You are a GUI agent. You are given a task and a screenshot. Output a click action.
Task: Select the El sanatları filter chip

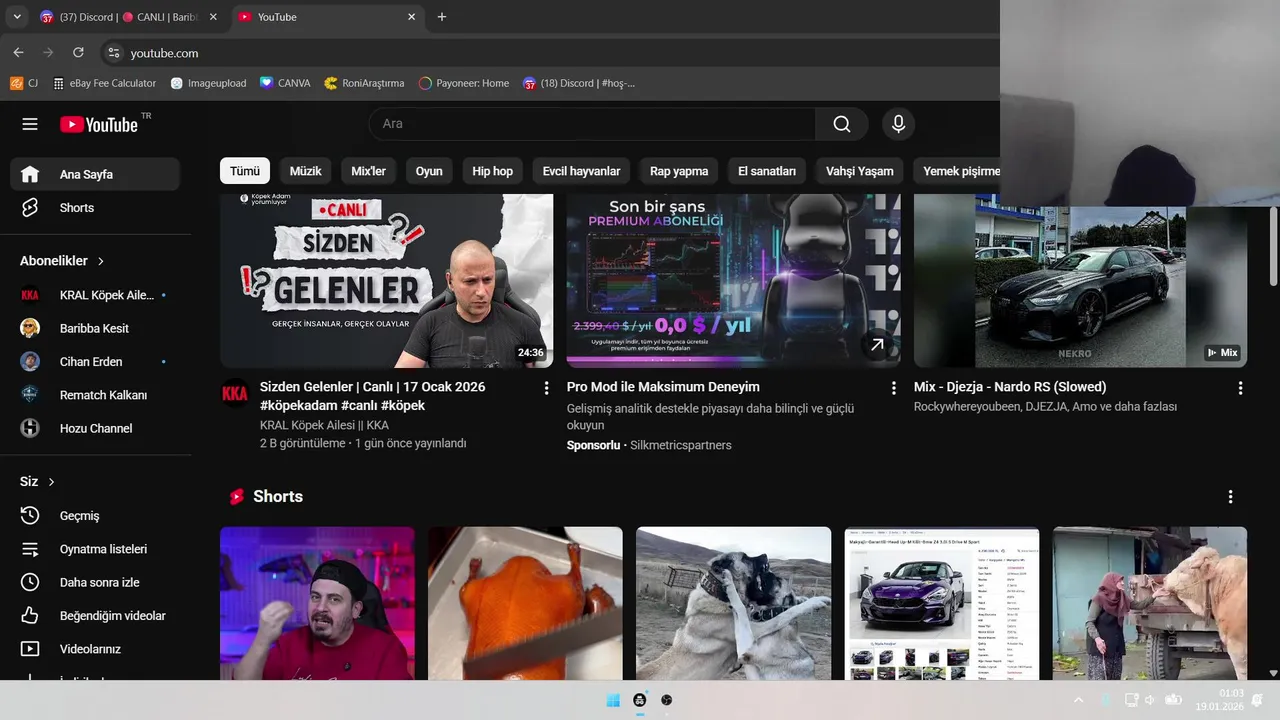(x=767, y=171)
